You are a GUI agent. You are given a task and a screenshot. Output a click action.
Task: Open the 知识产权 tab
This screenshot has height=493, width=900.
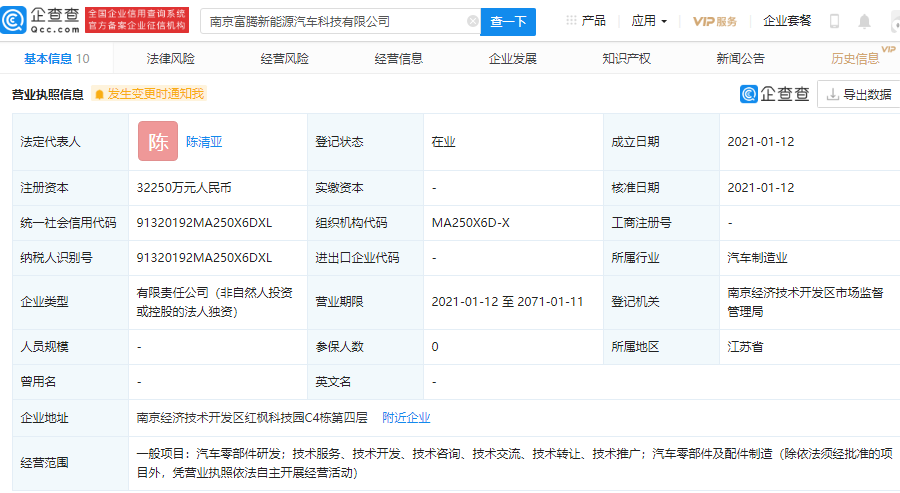[627, 59]
